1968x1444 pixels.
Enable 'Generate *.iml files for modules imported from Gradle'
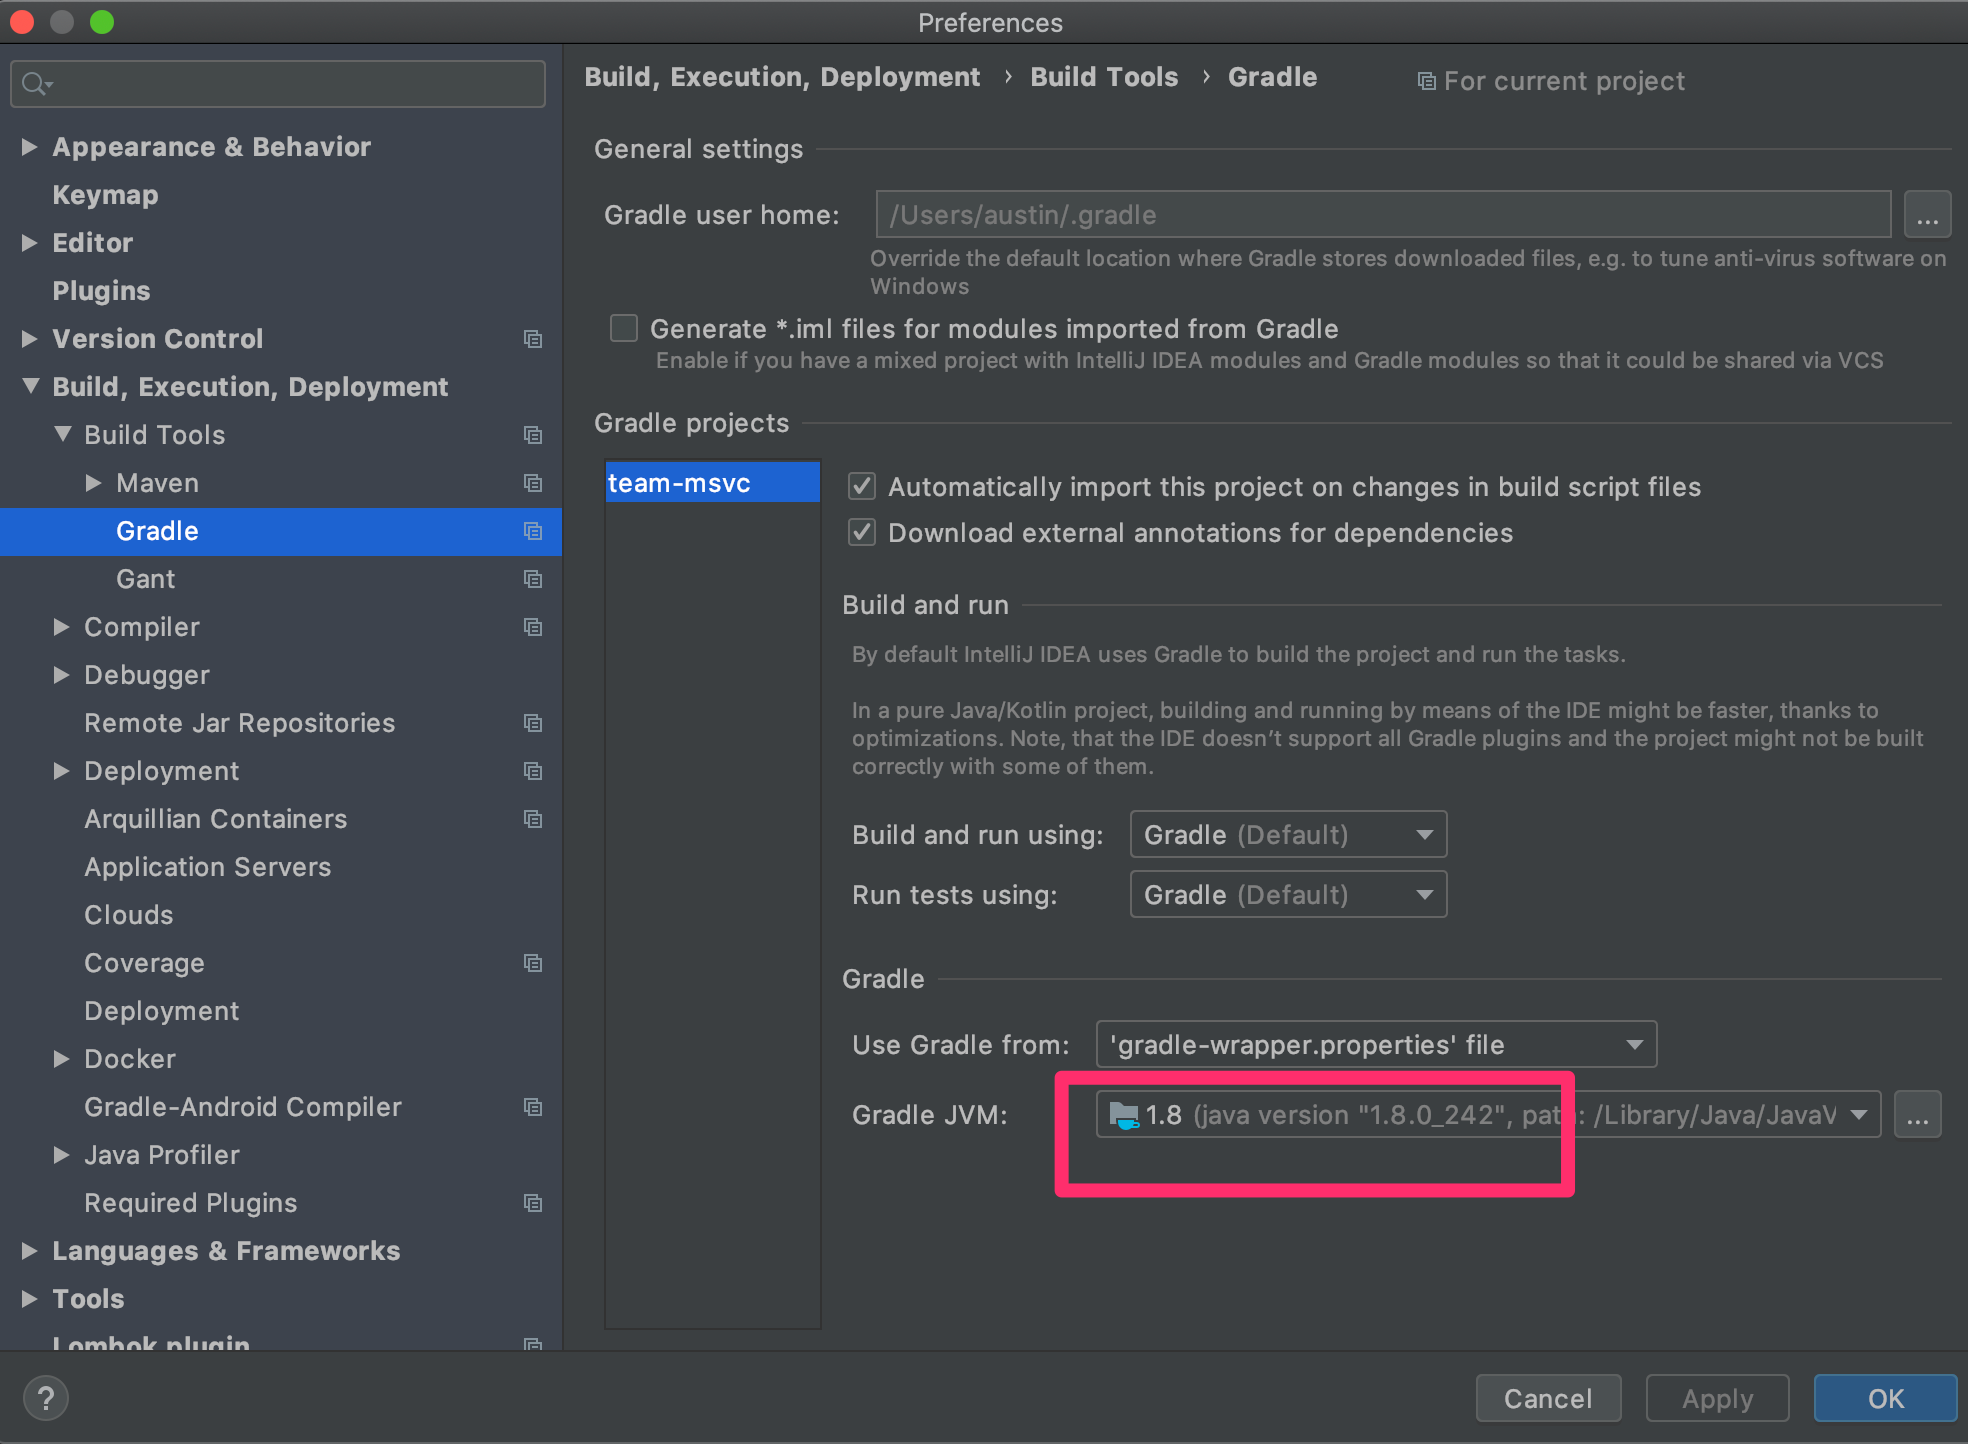click(623, 328)
